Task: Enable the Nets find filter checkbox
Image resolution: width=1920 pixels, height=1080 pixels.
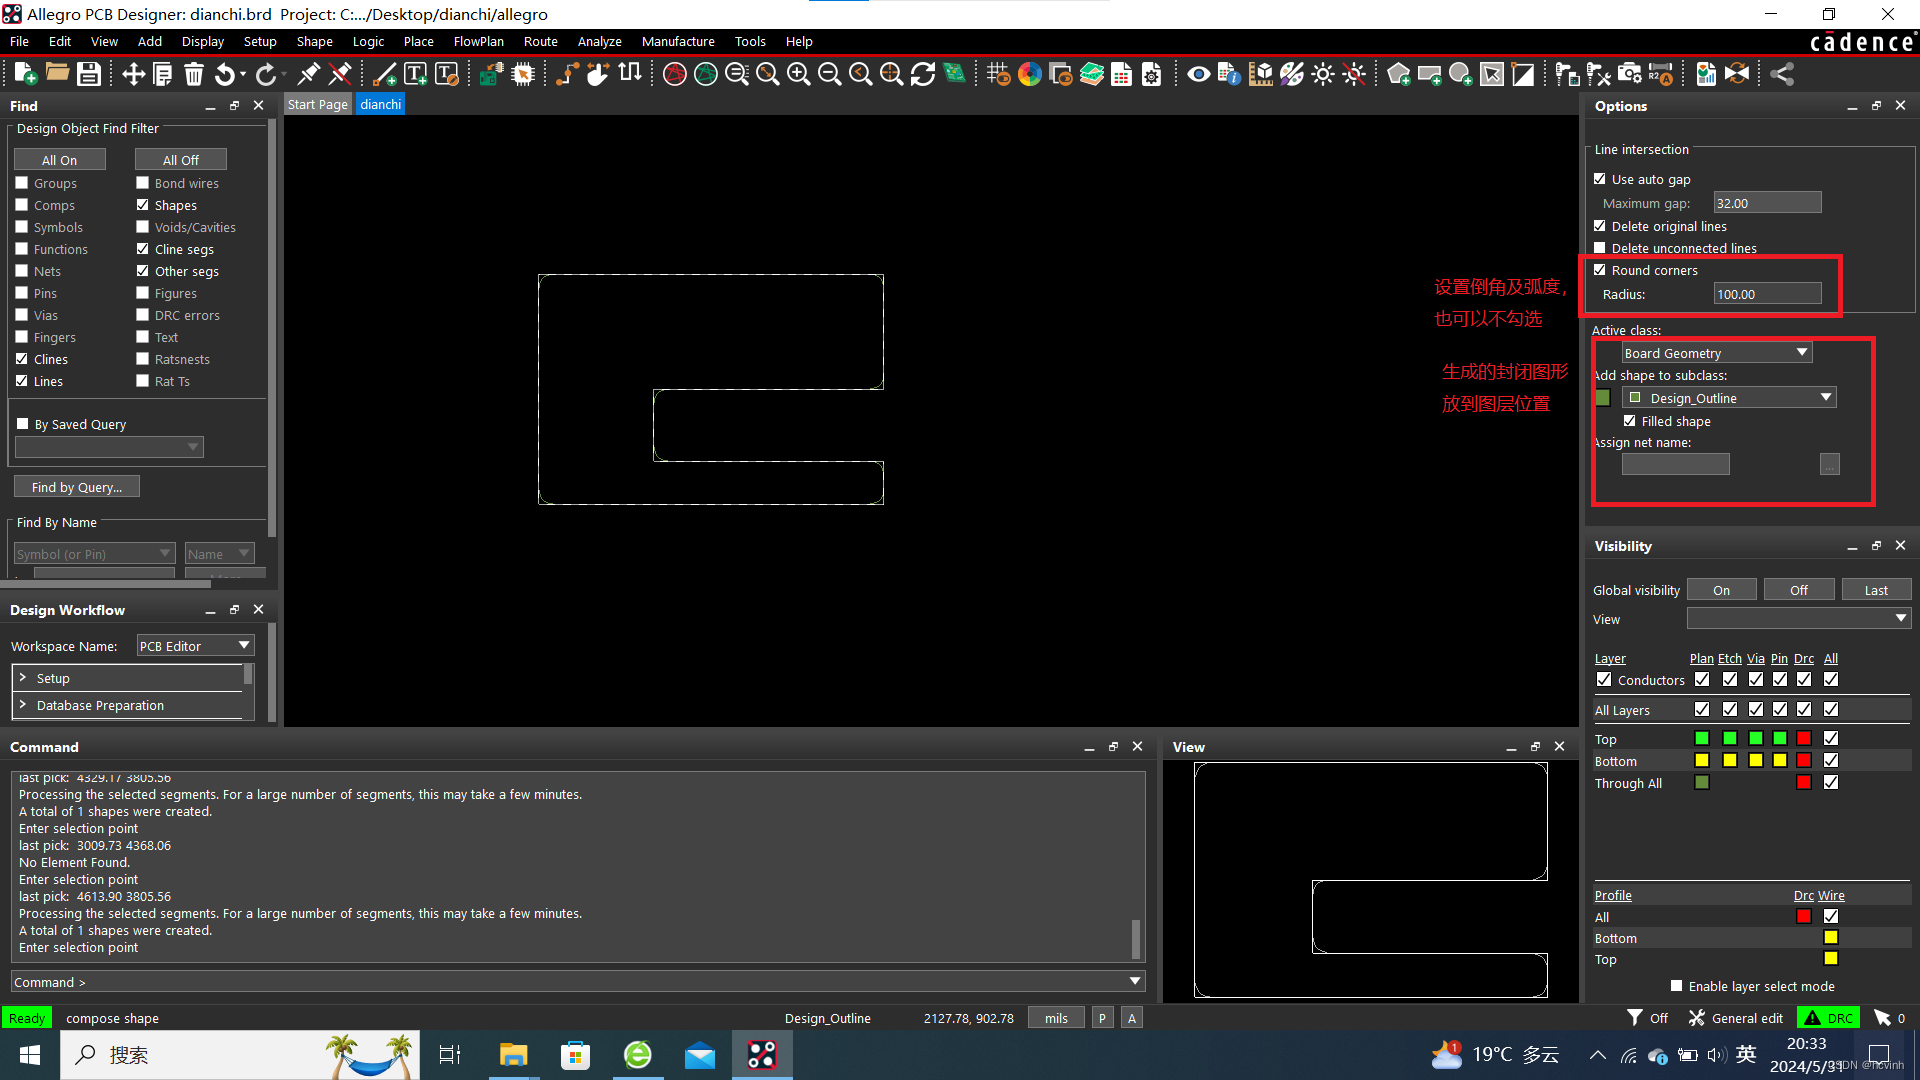Action: point(22,271)
